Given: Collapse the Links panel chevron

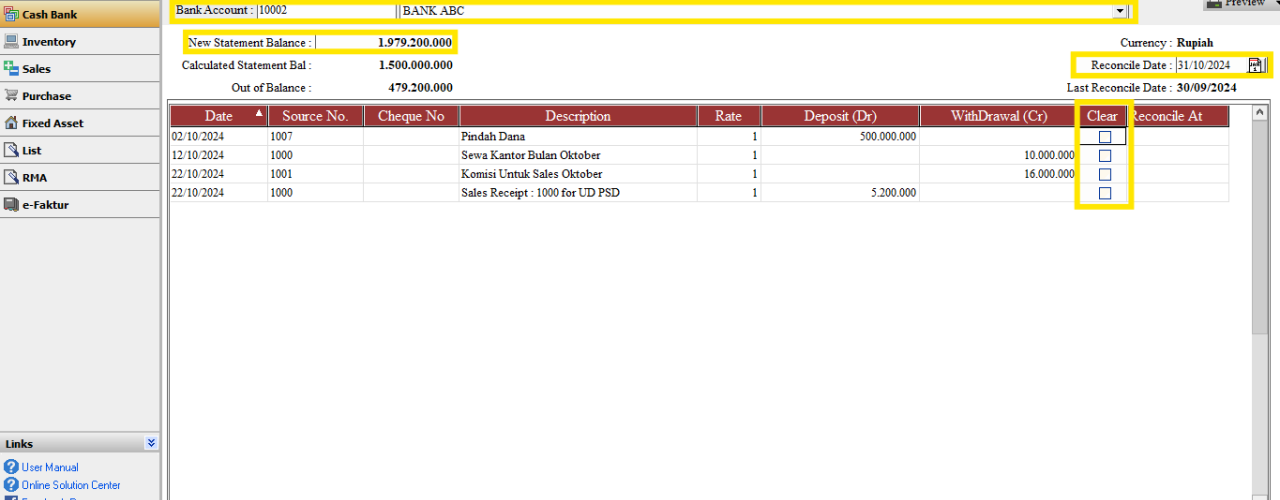Looking at the screenshot, I should pos(150,443).
